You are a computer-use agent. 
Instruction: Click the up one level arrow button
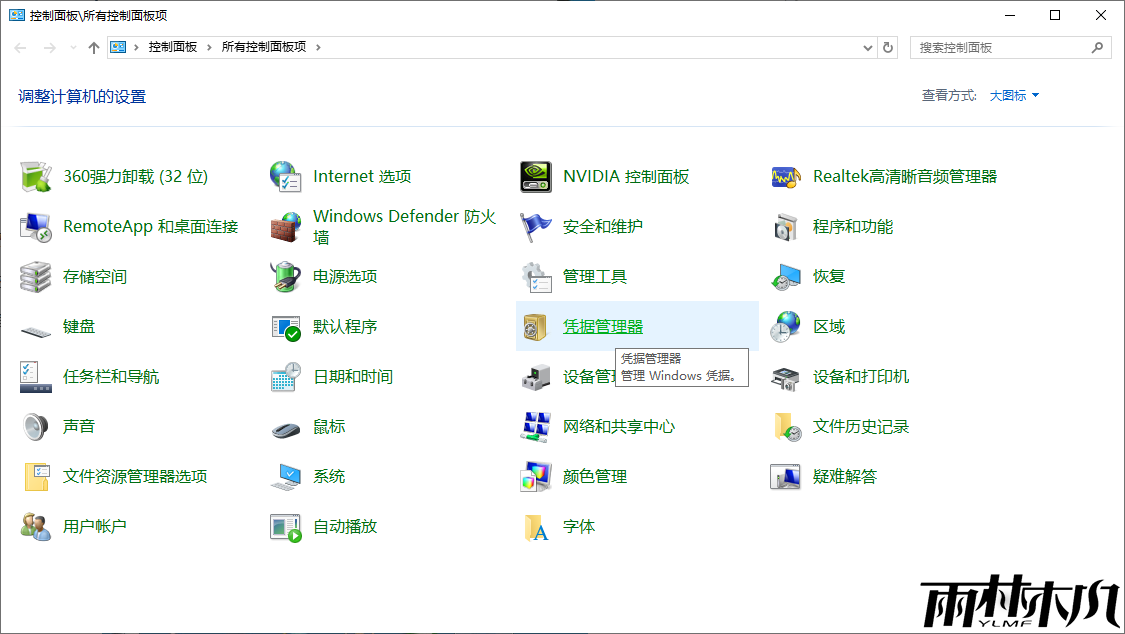(94, 47)
